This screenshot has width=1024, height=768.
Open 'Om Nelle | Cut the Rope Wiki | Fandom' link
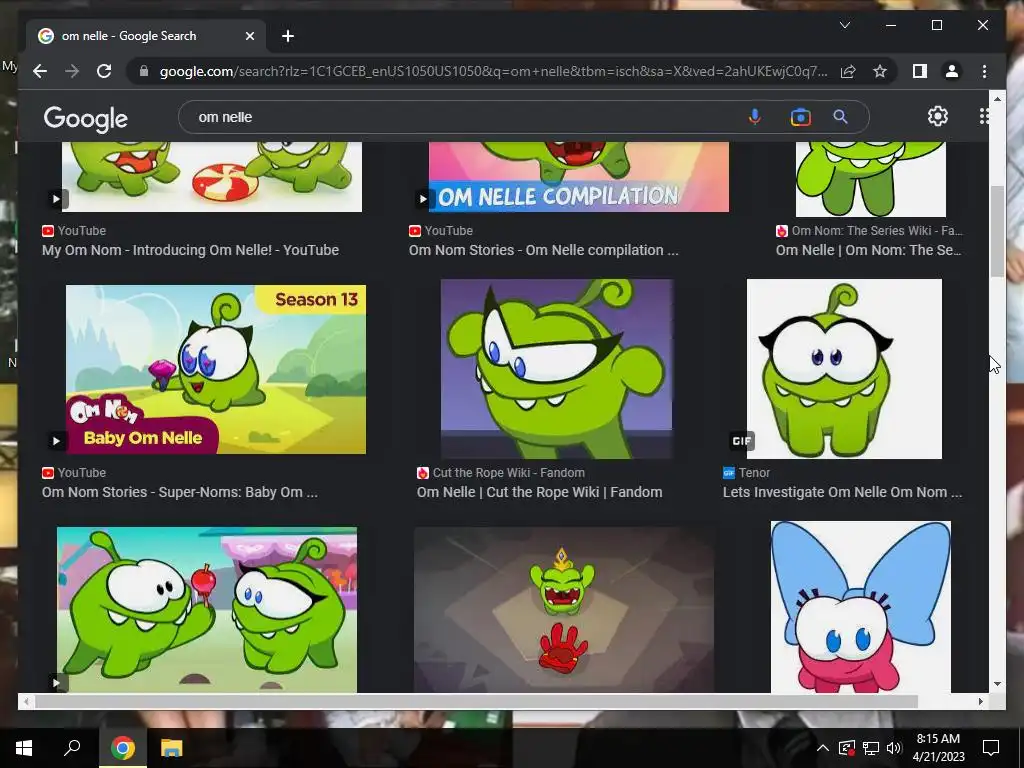[539, 492]
